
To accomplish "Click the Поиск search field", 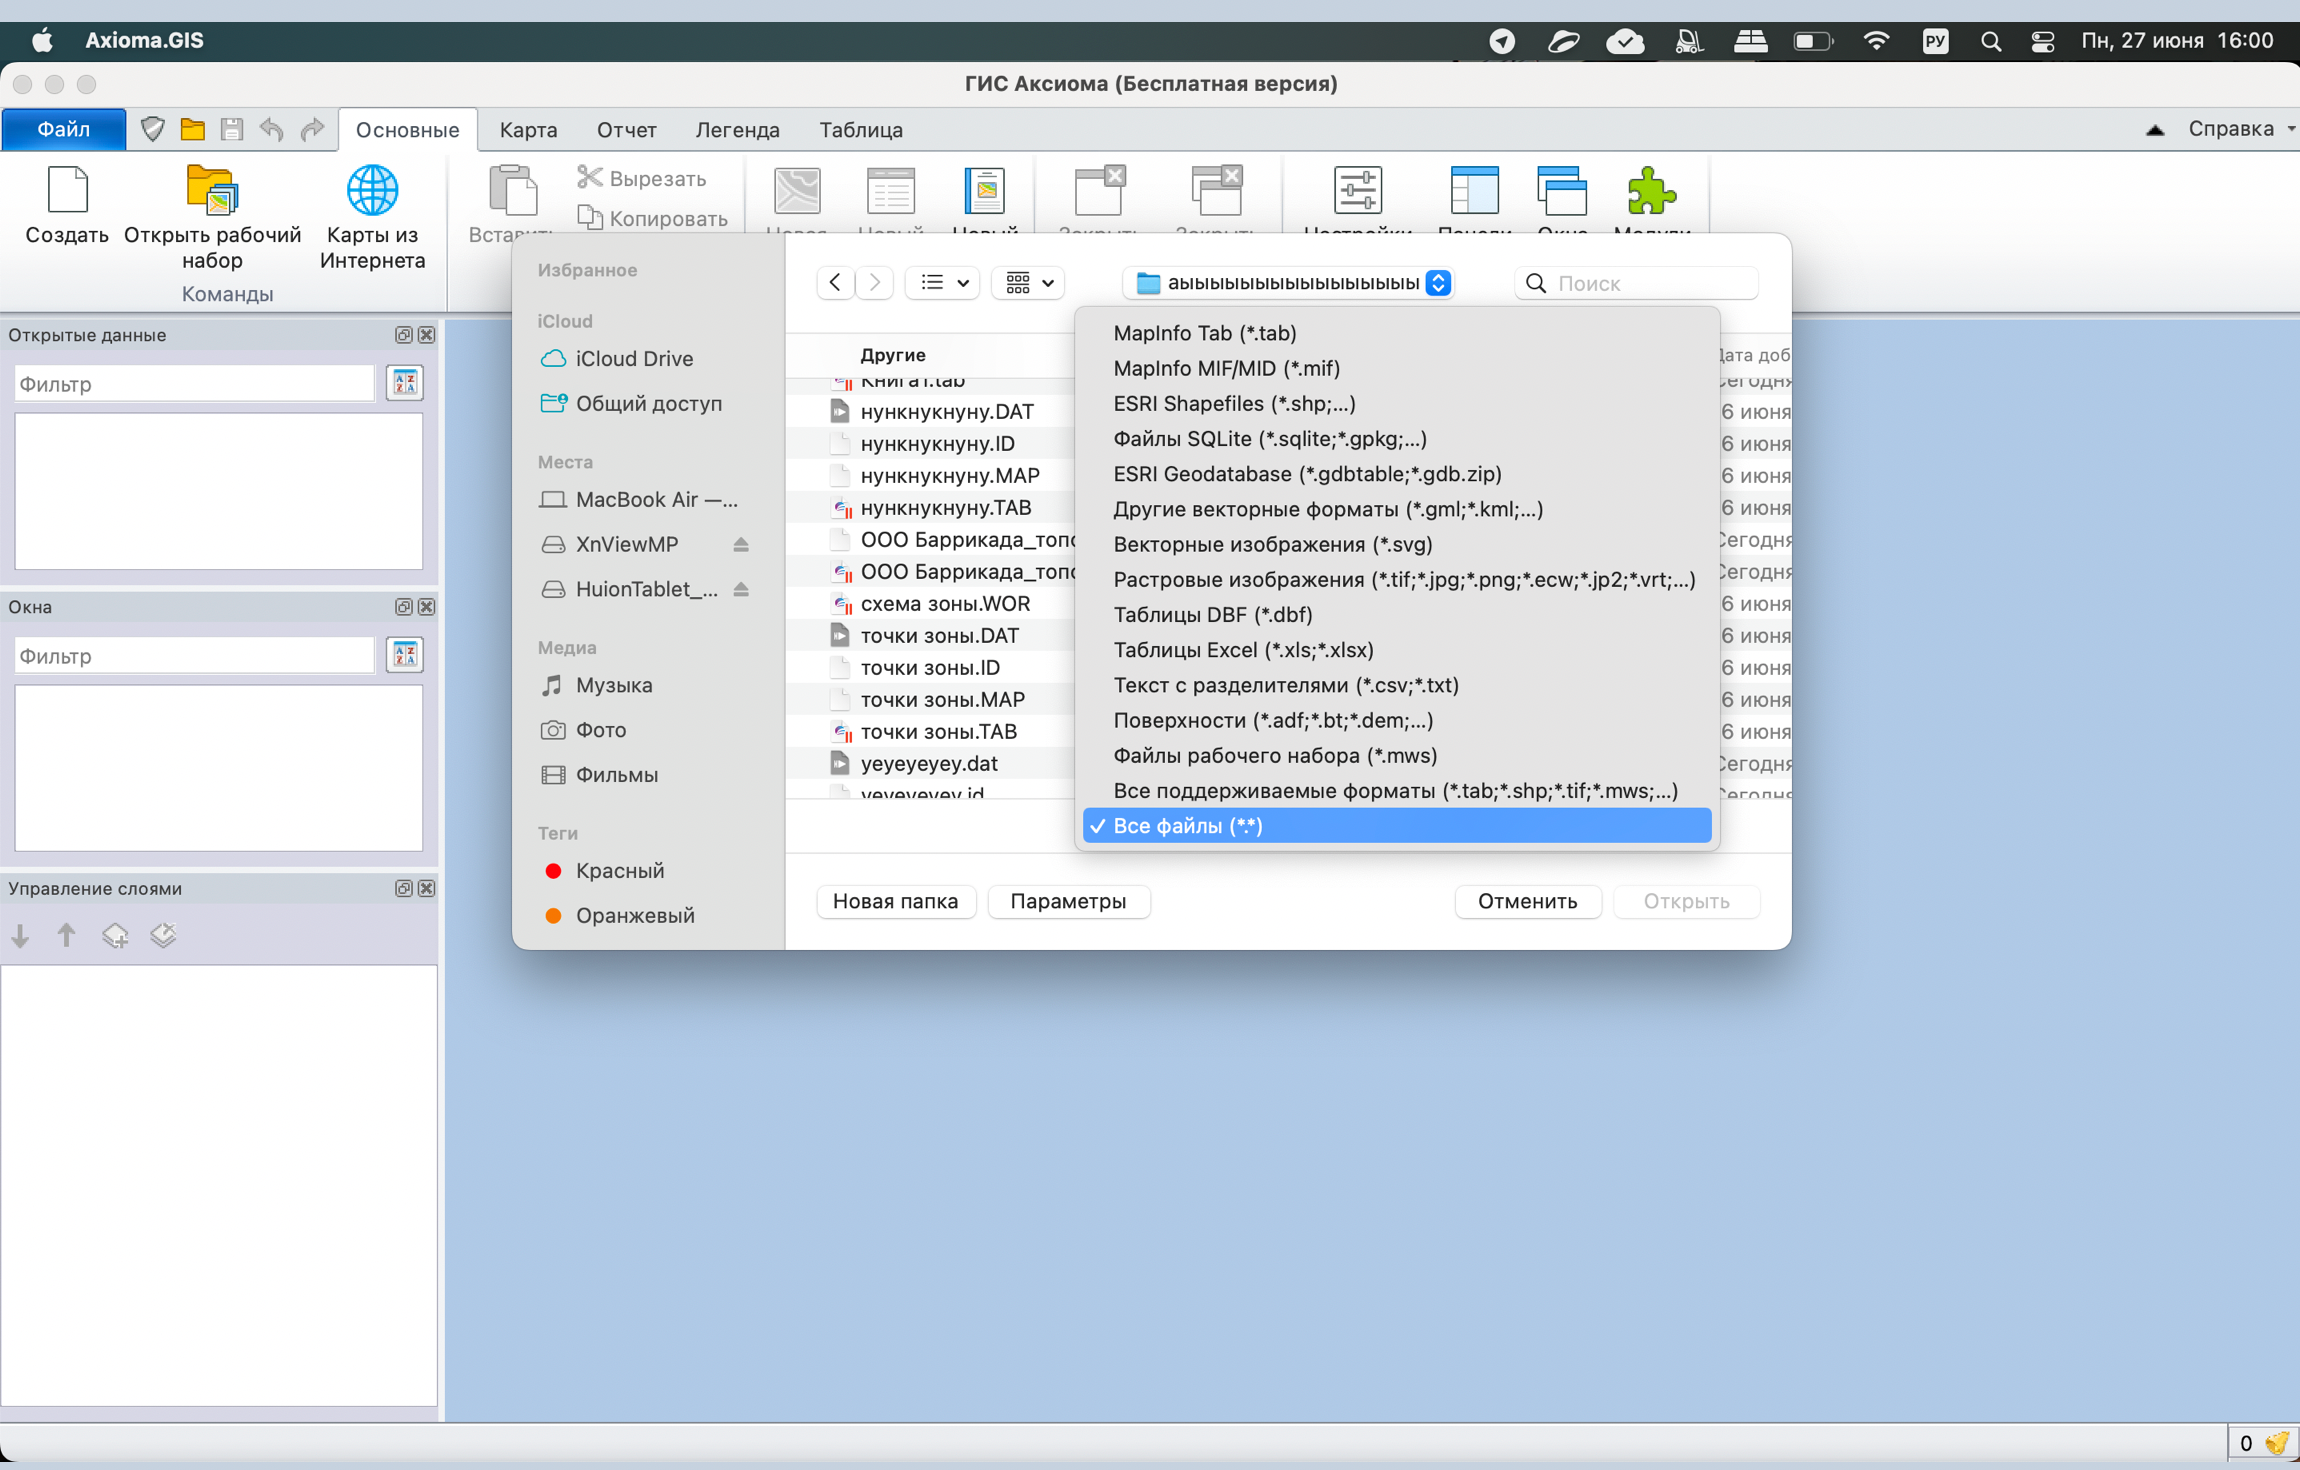I will (1650, 283).
